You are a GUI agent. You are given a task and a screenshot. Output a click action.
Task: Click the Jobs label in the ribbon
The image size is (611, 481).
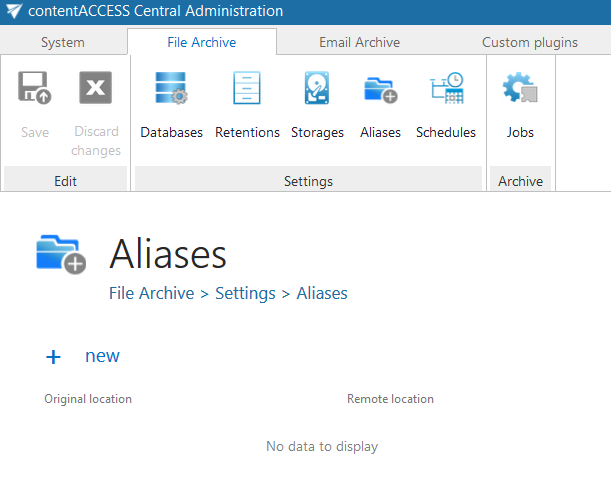pyautogui.click(x=520, y=133)
